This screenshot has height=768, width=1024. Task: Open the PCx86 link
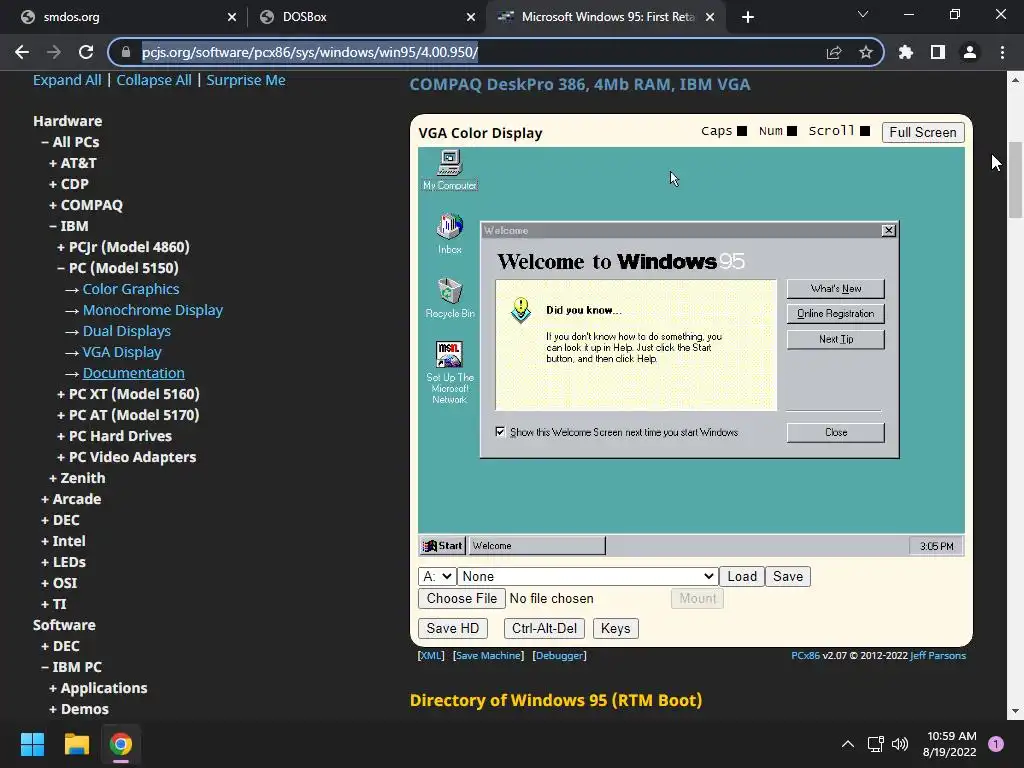click(805, 655)
